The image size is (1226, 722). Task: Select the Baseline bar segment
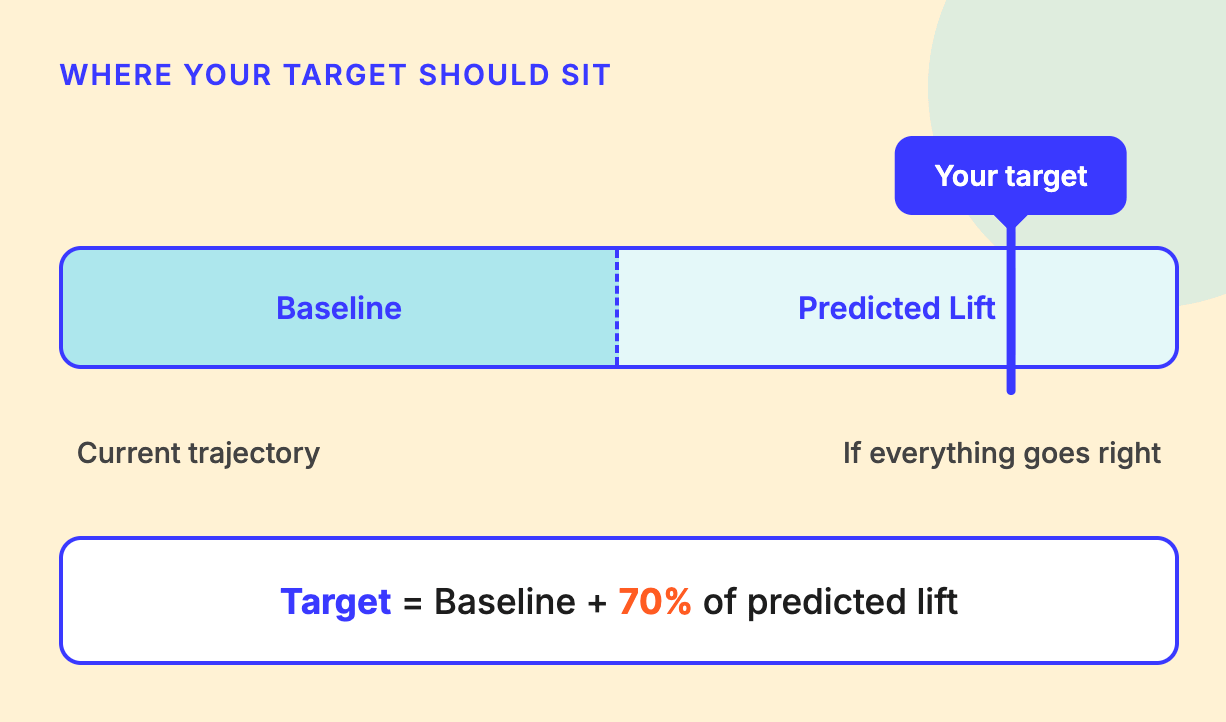[x=339, y=308]
